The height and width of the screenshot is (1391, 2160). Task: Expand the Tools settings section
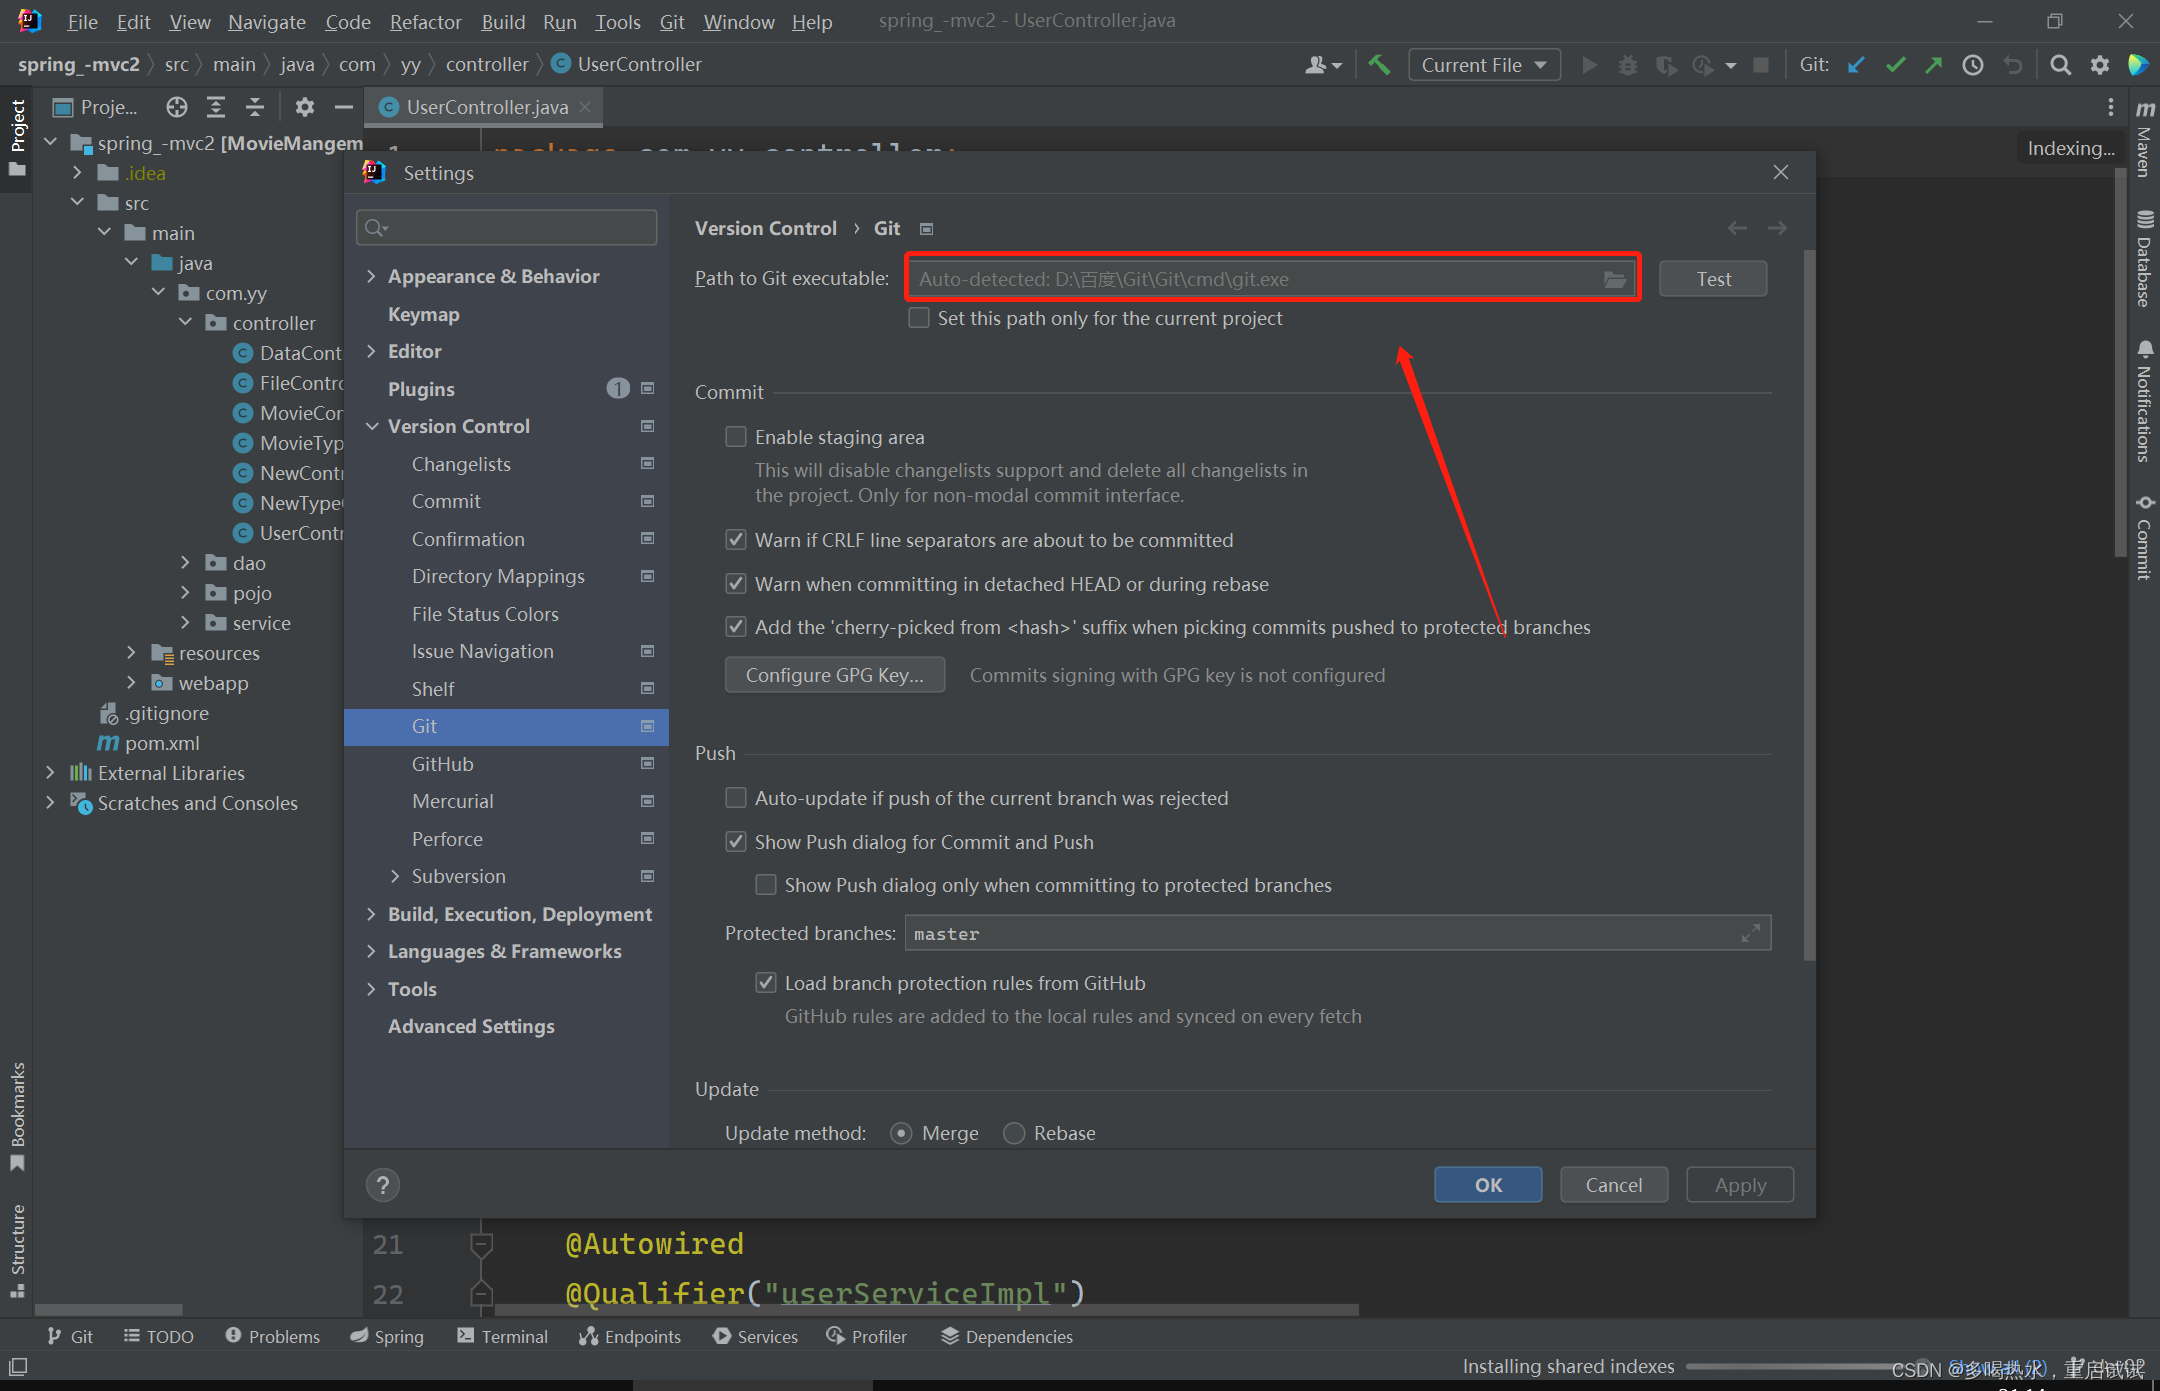[x=371, y=989]
